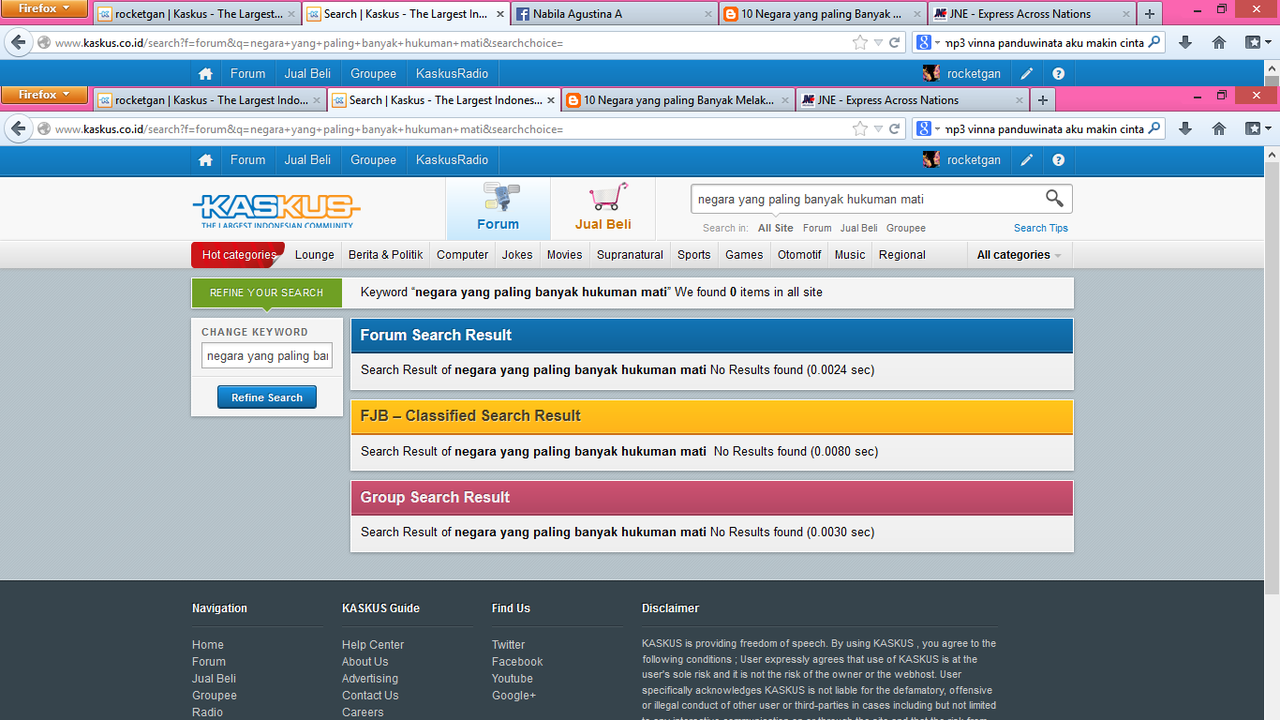Click Home icon in back window toolbar
Screen dimensions: 1280x720
click(1219, 43)
